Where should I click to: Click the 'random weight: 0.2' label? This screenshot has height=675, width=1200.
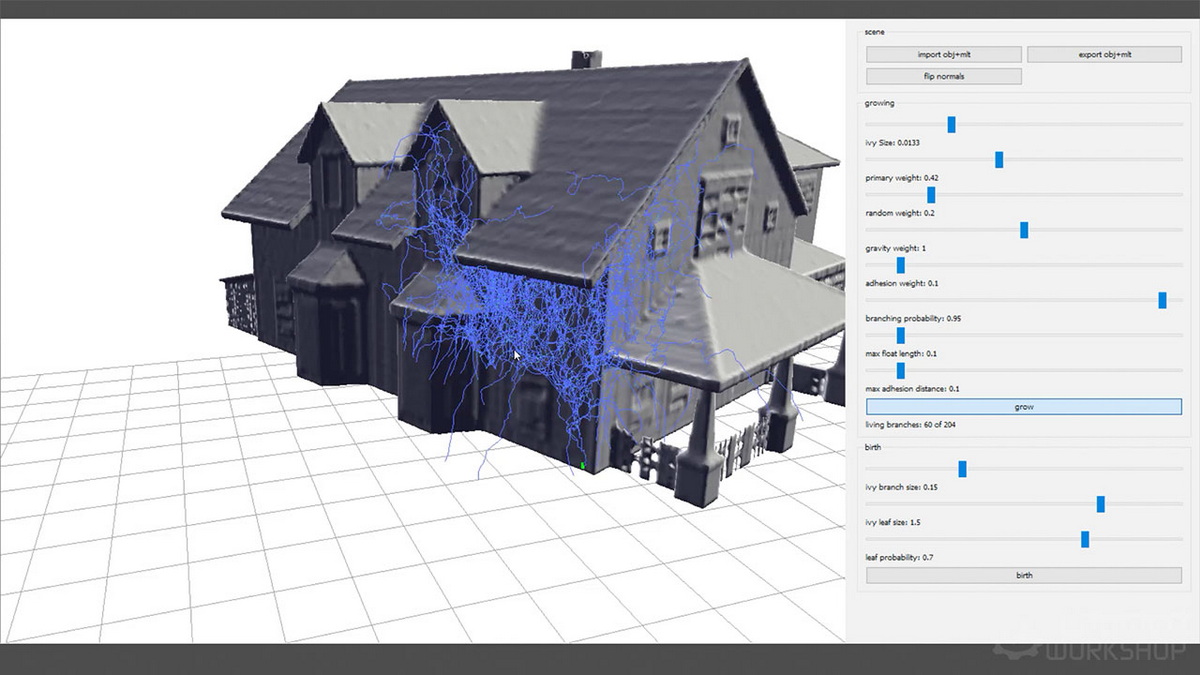[x=899, y=213]
